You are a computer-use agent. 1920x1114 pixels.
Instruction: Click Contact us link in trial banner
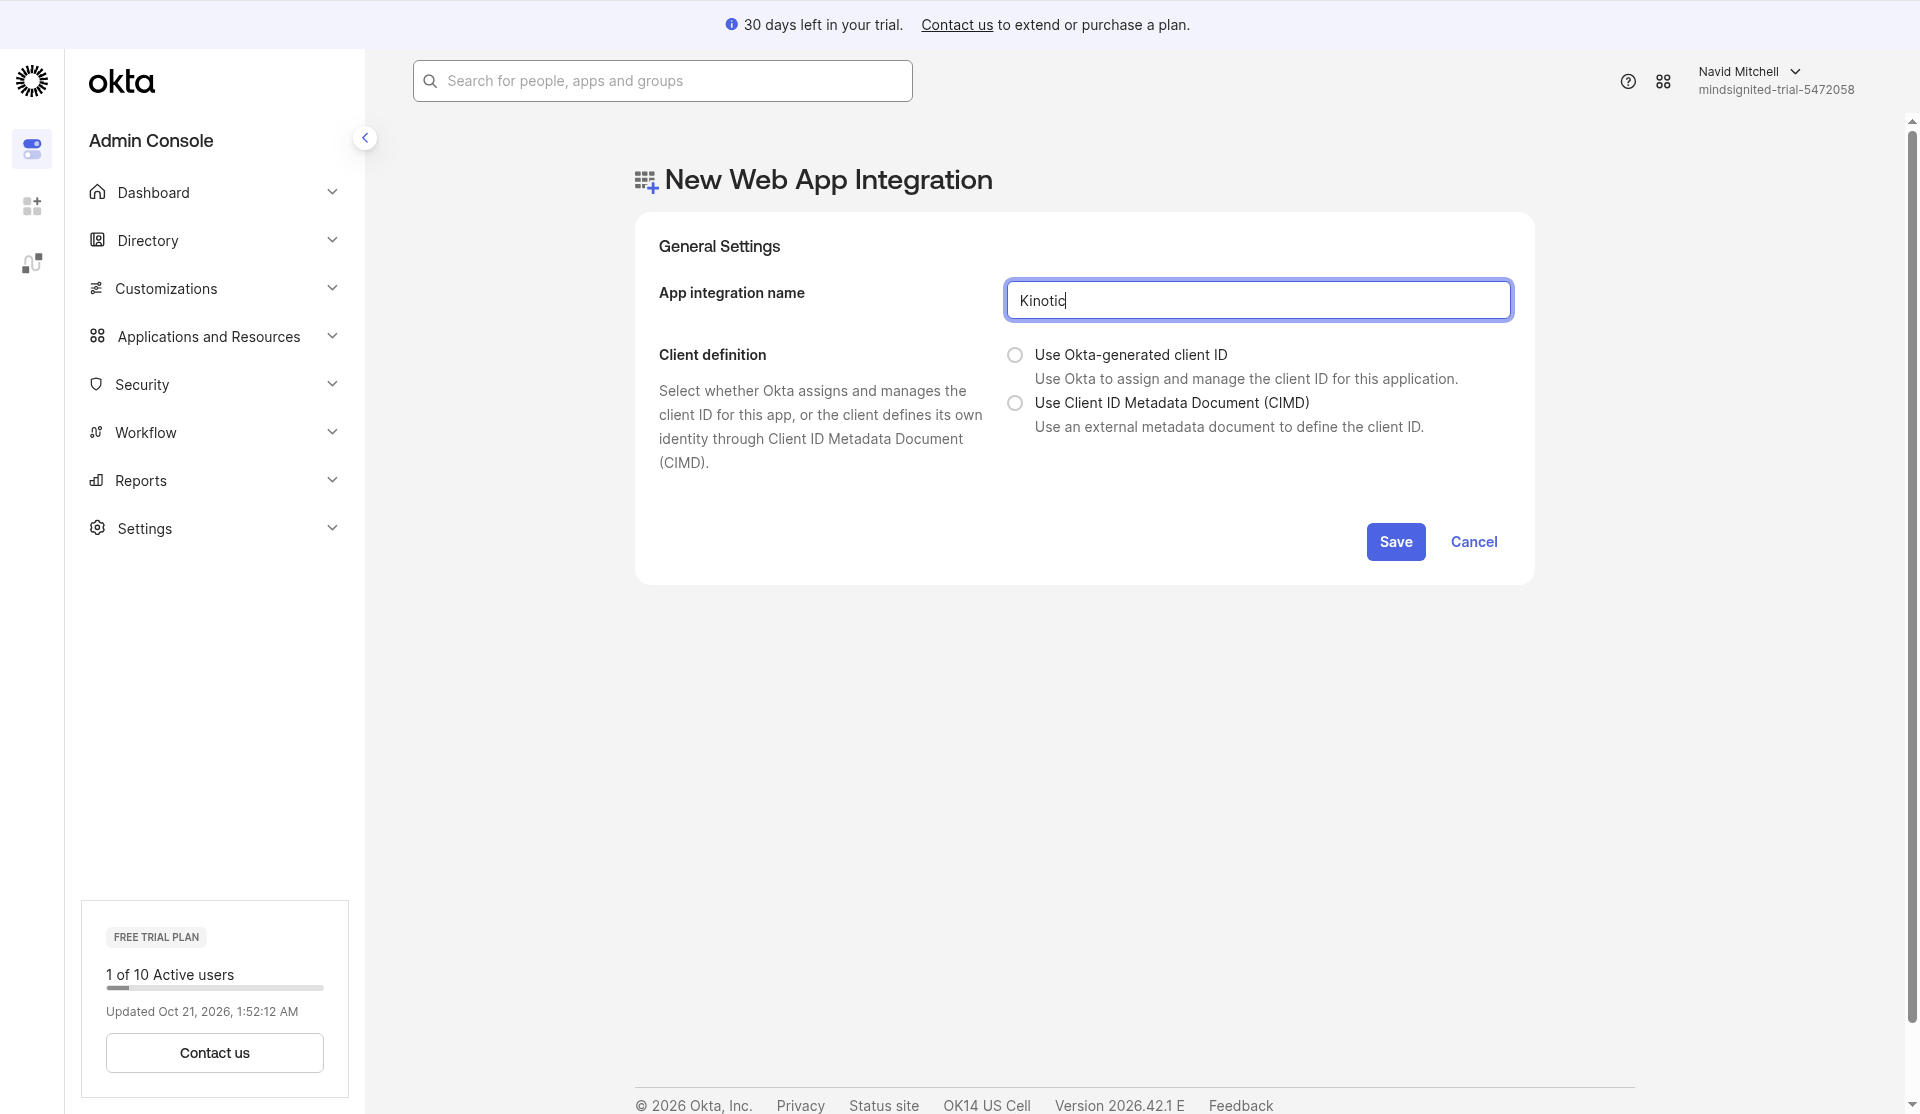(957, 25)
